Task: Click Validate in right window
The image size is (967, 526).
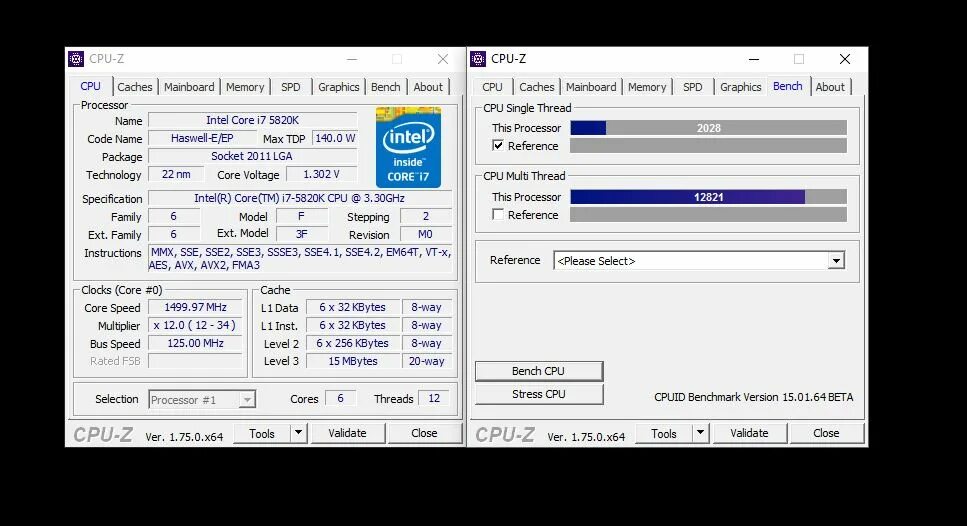Action: (x=749, y=434)
